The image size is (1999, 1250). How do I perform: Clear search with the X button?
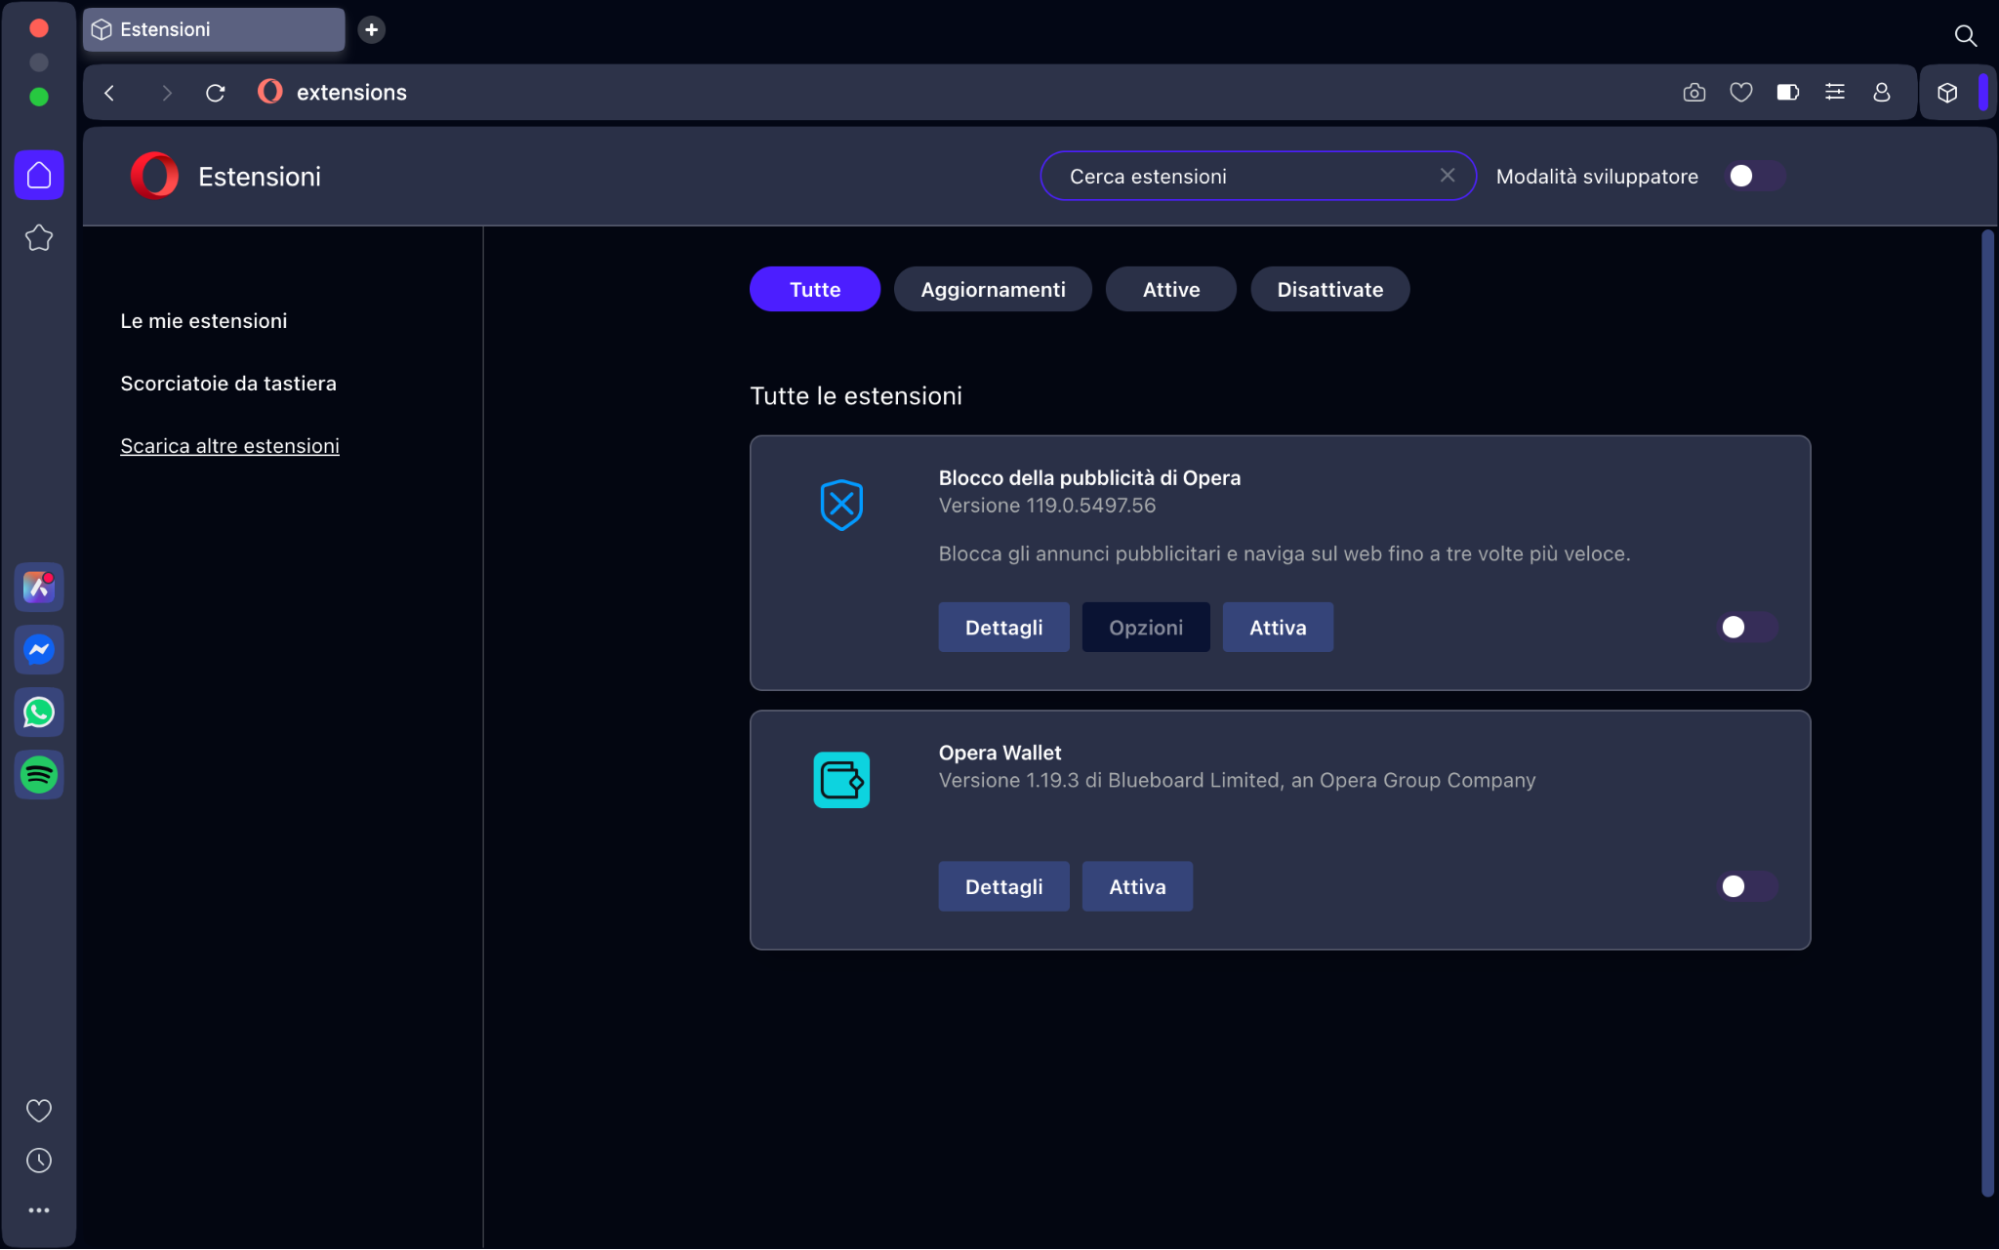click(x=1447, y=175)
